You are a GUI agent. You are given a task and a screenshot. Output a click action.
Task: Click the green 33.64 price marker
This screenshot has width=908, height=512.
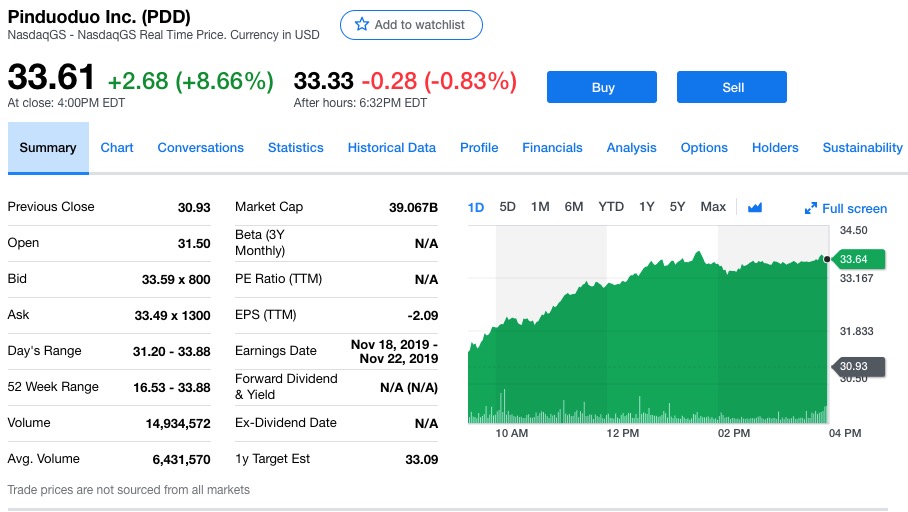pos(859,259)
